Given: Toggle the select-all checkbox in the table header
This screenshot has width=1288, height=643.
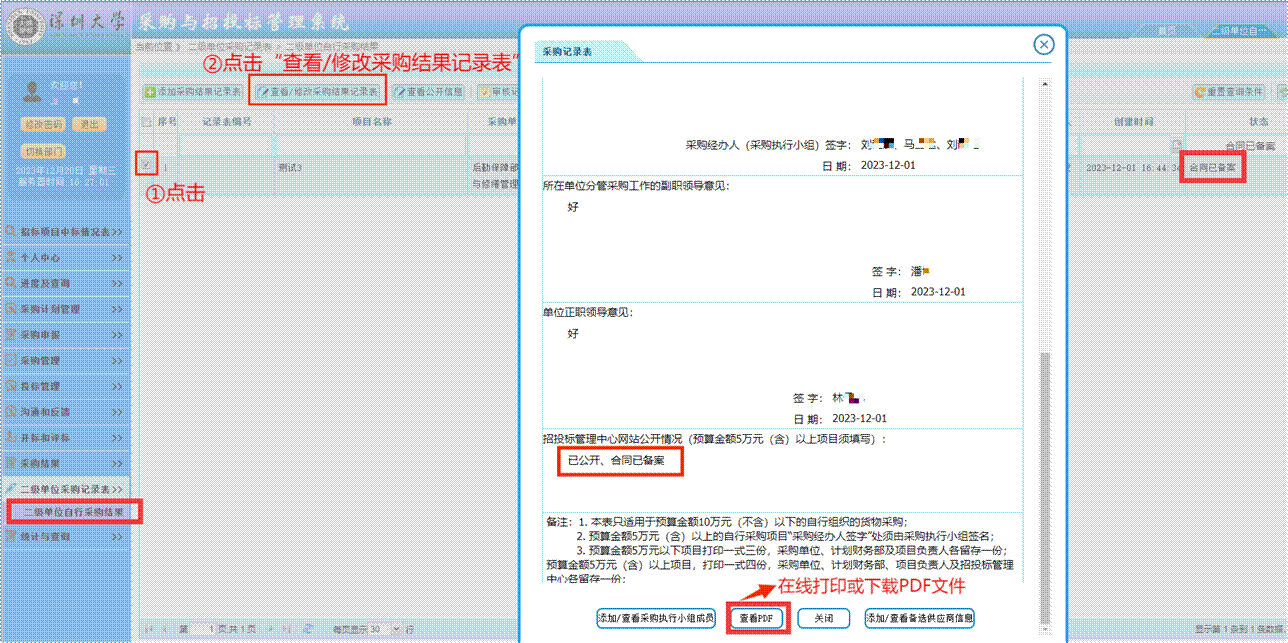Looking at the screenshot, I should (146, 122).
